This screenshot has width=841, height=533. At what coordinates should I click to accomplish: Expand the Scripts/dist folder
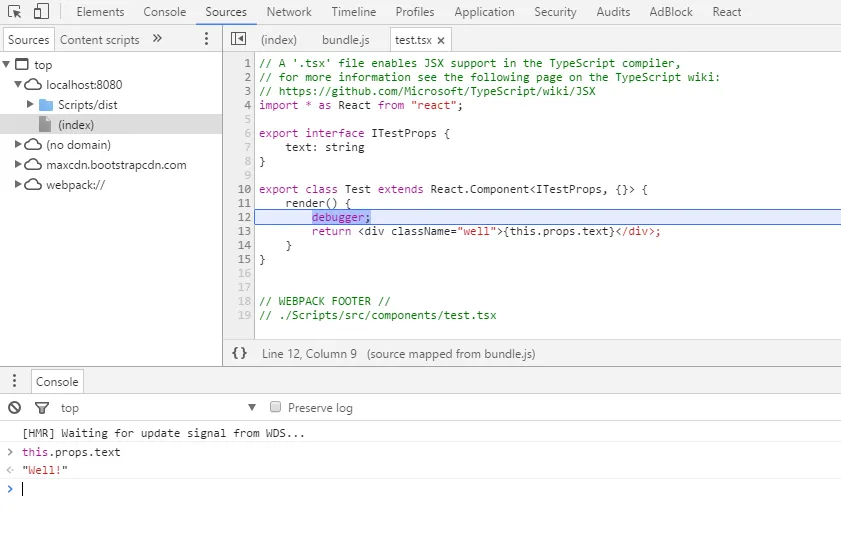tap(30, 104)
